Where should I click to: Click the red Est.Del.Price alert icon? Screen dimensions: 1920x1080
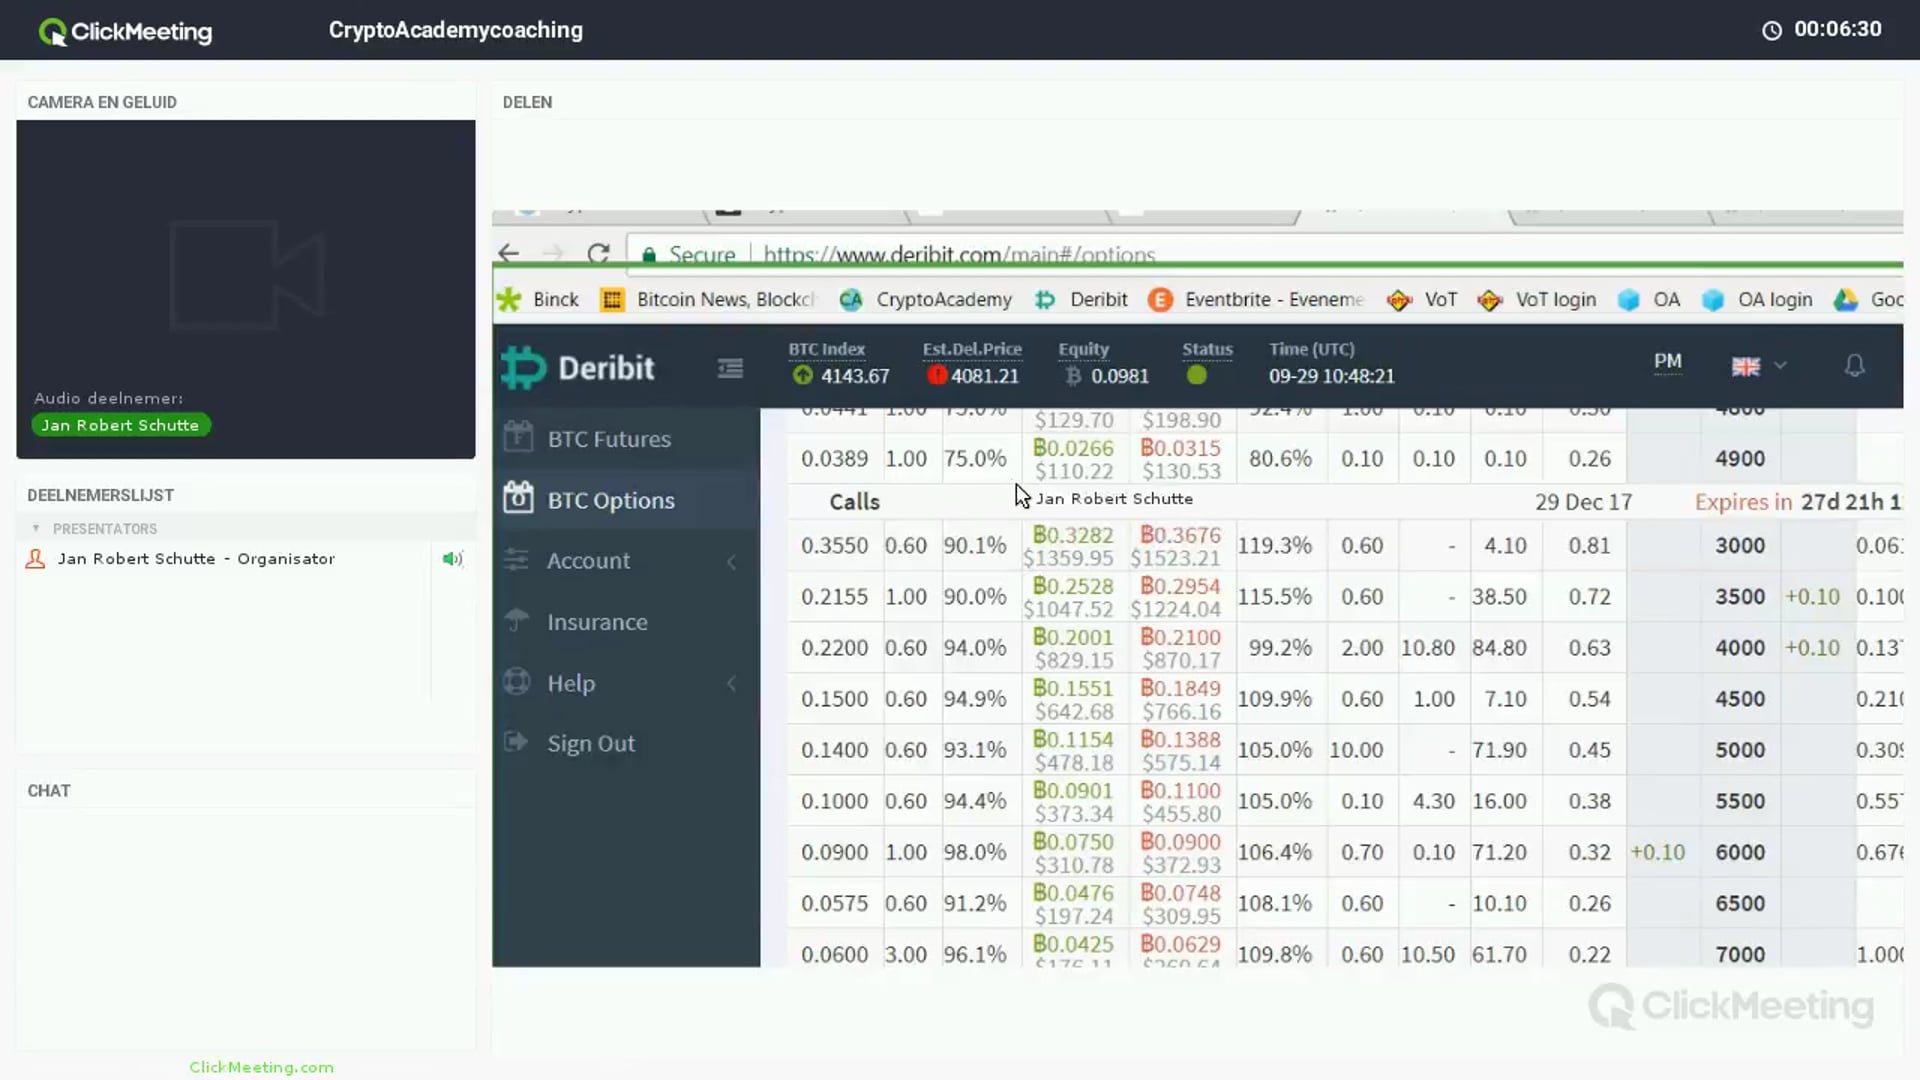[936, 375]
